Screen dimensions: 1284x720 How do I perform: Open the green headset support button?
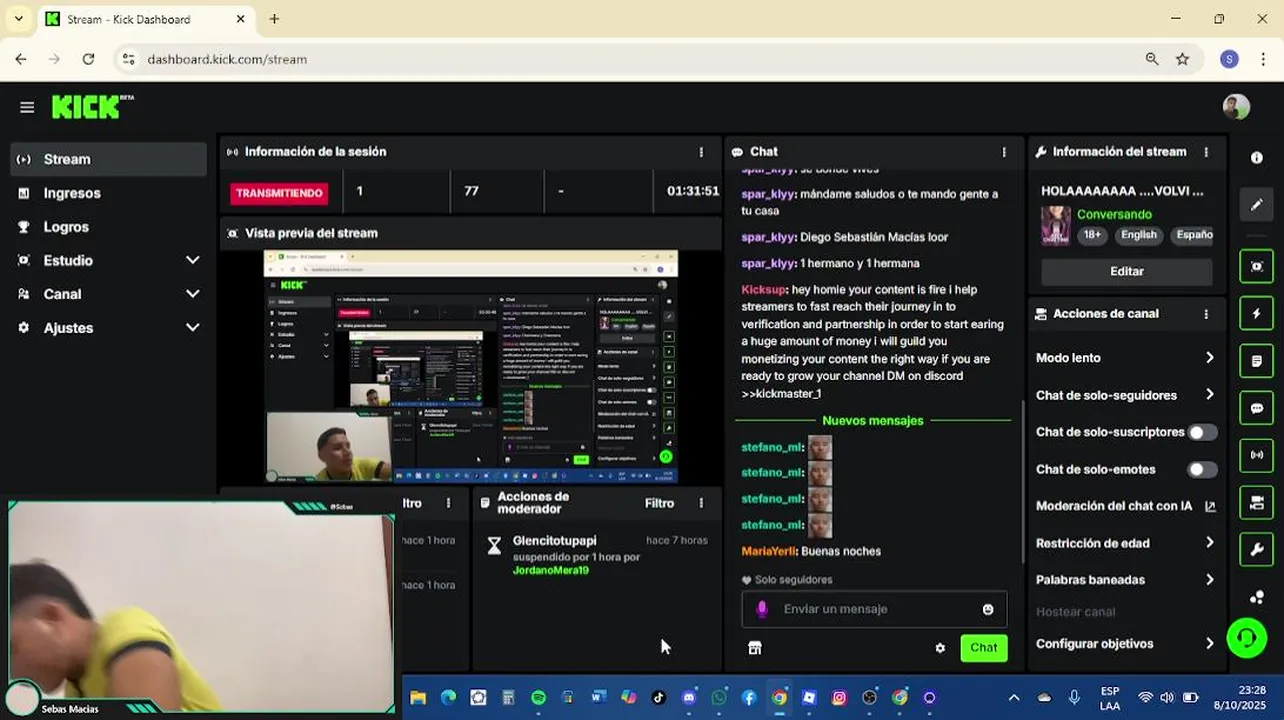(x=1246, y=638)
